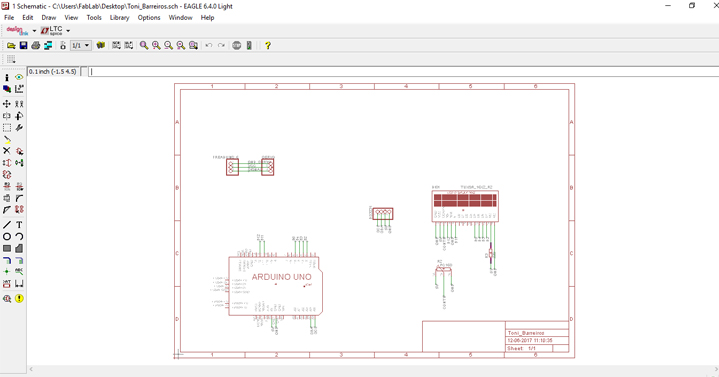Open the Edit menu

[28, 17]
